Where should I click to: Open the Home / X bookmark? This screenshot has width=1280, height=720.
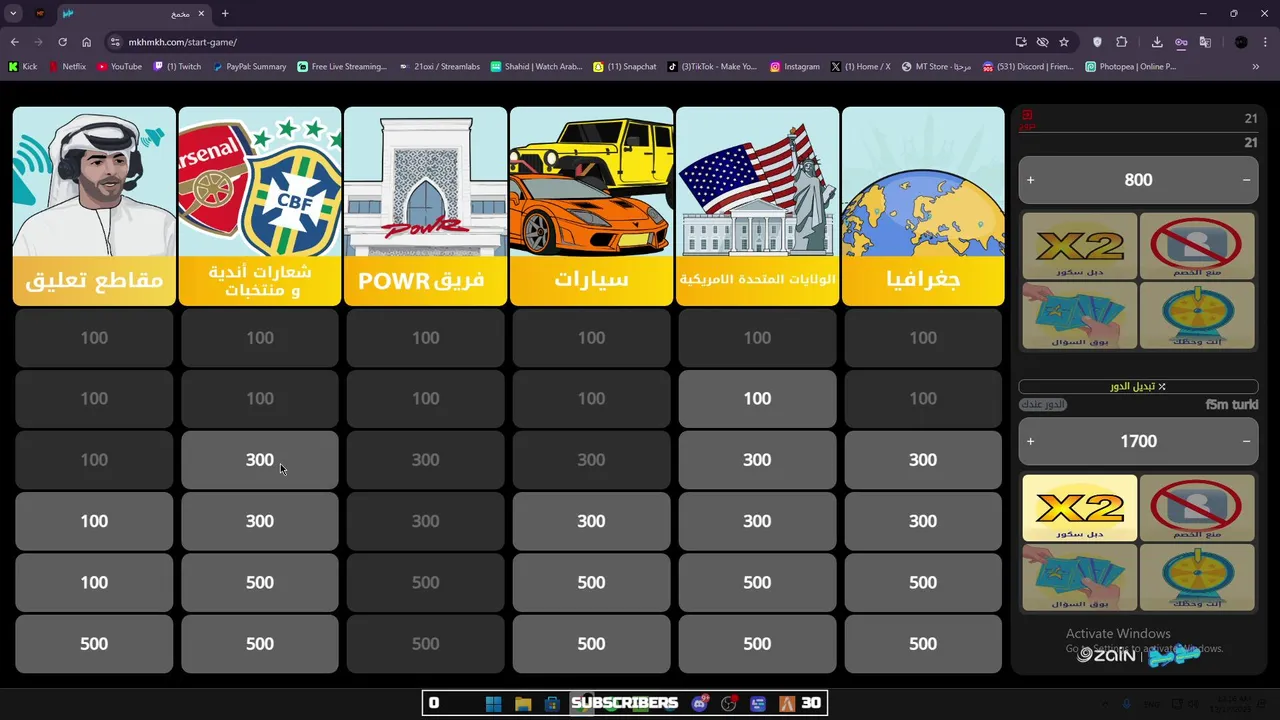[861, 67]
